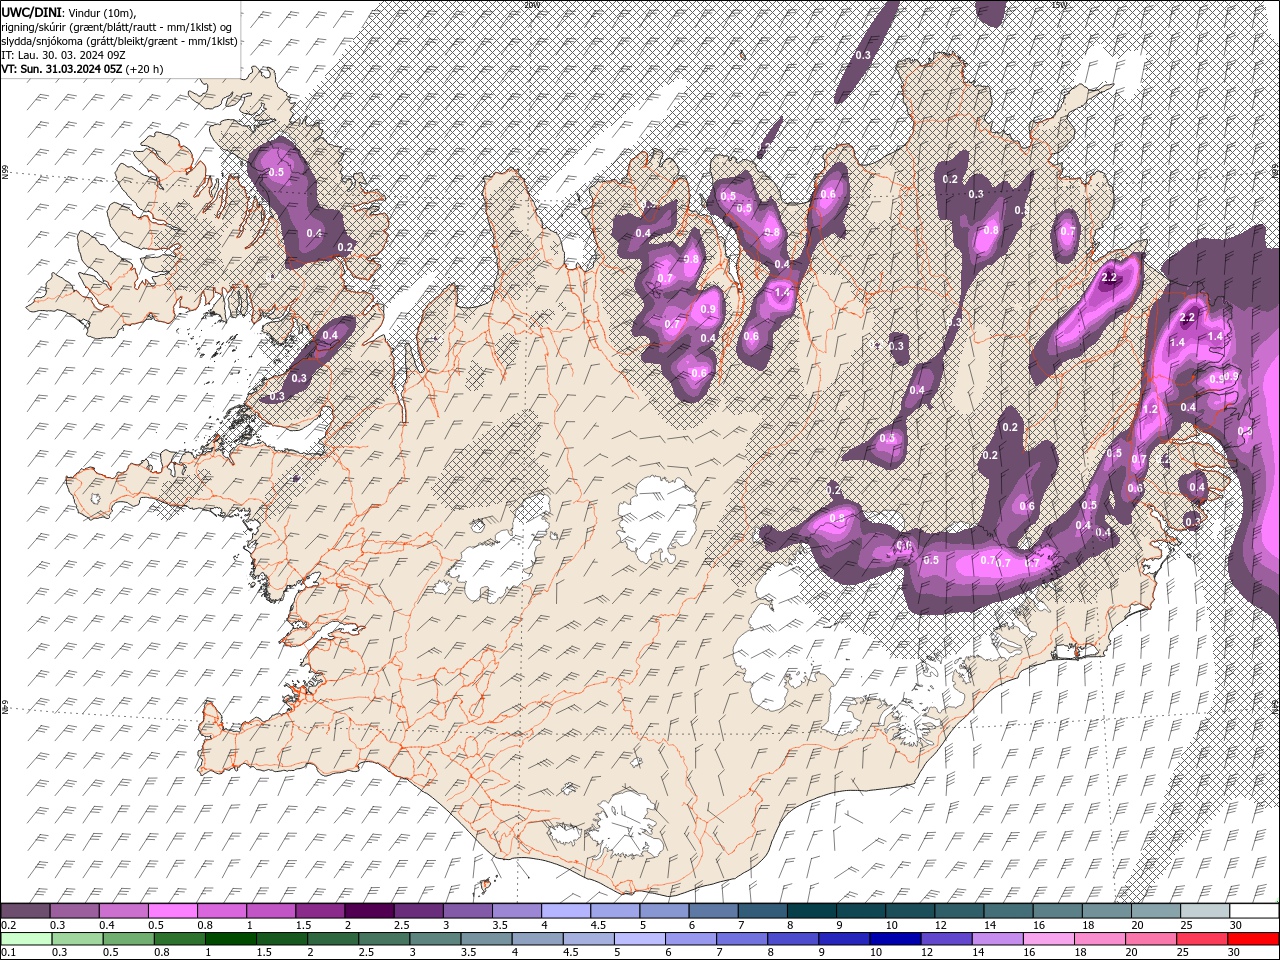Select the 'rigning/skúrir (grænt/blátt/rautt - mm/1klst) og' line
Screen dimensions: 1280x960
click(x=118, y=26)
